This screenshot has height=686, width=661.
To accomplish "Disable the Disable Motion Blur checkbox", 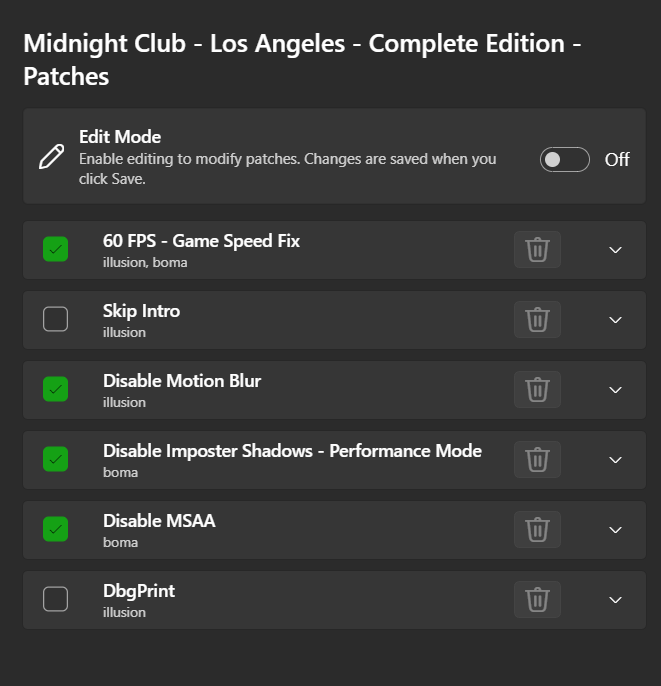I will click(x=56, y=389).
